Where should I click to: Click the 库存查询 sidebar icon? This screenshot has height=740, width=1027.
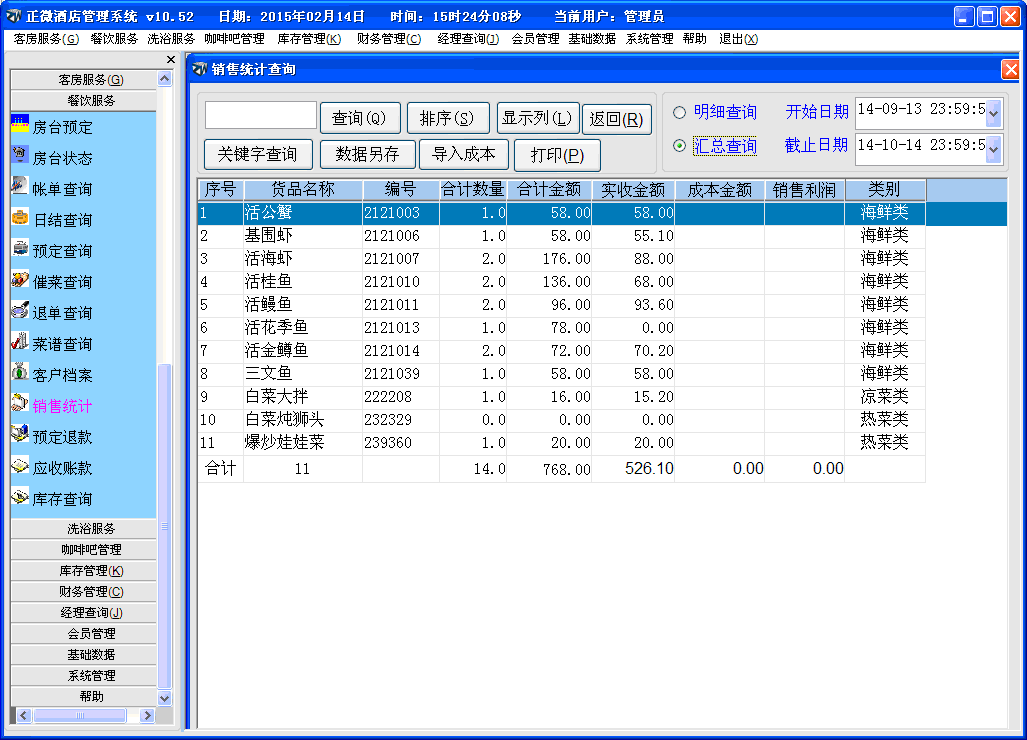pos(20,497)
